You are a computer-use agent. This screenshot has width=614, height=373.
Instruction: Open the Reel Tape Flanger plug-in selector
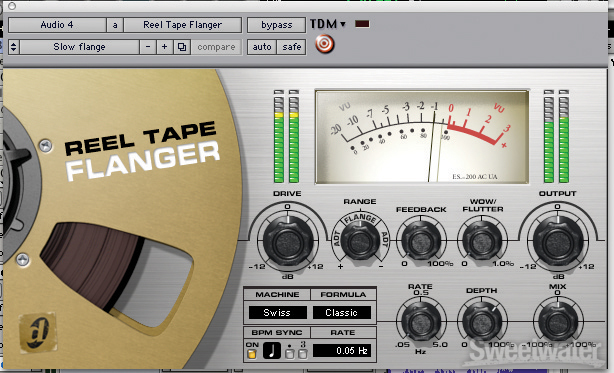[x=182, y=25]
